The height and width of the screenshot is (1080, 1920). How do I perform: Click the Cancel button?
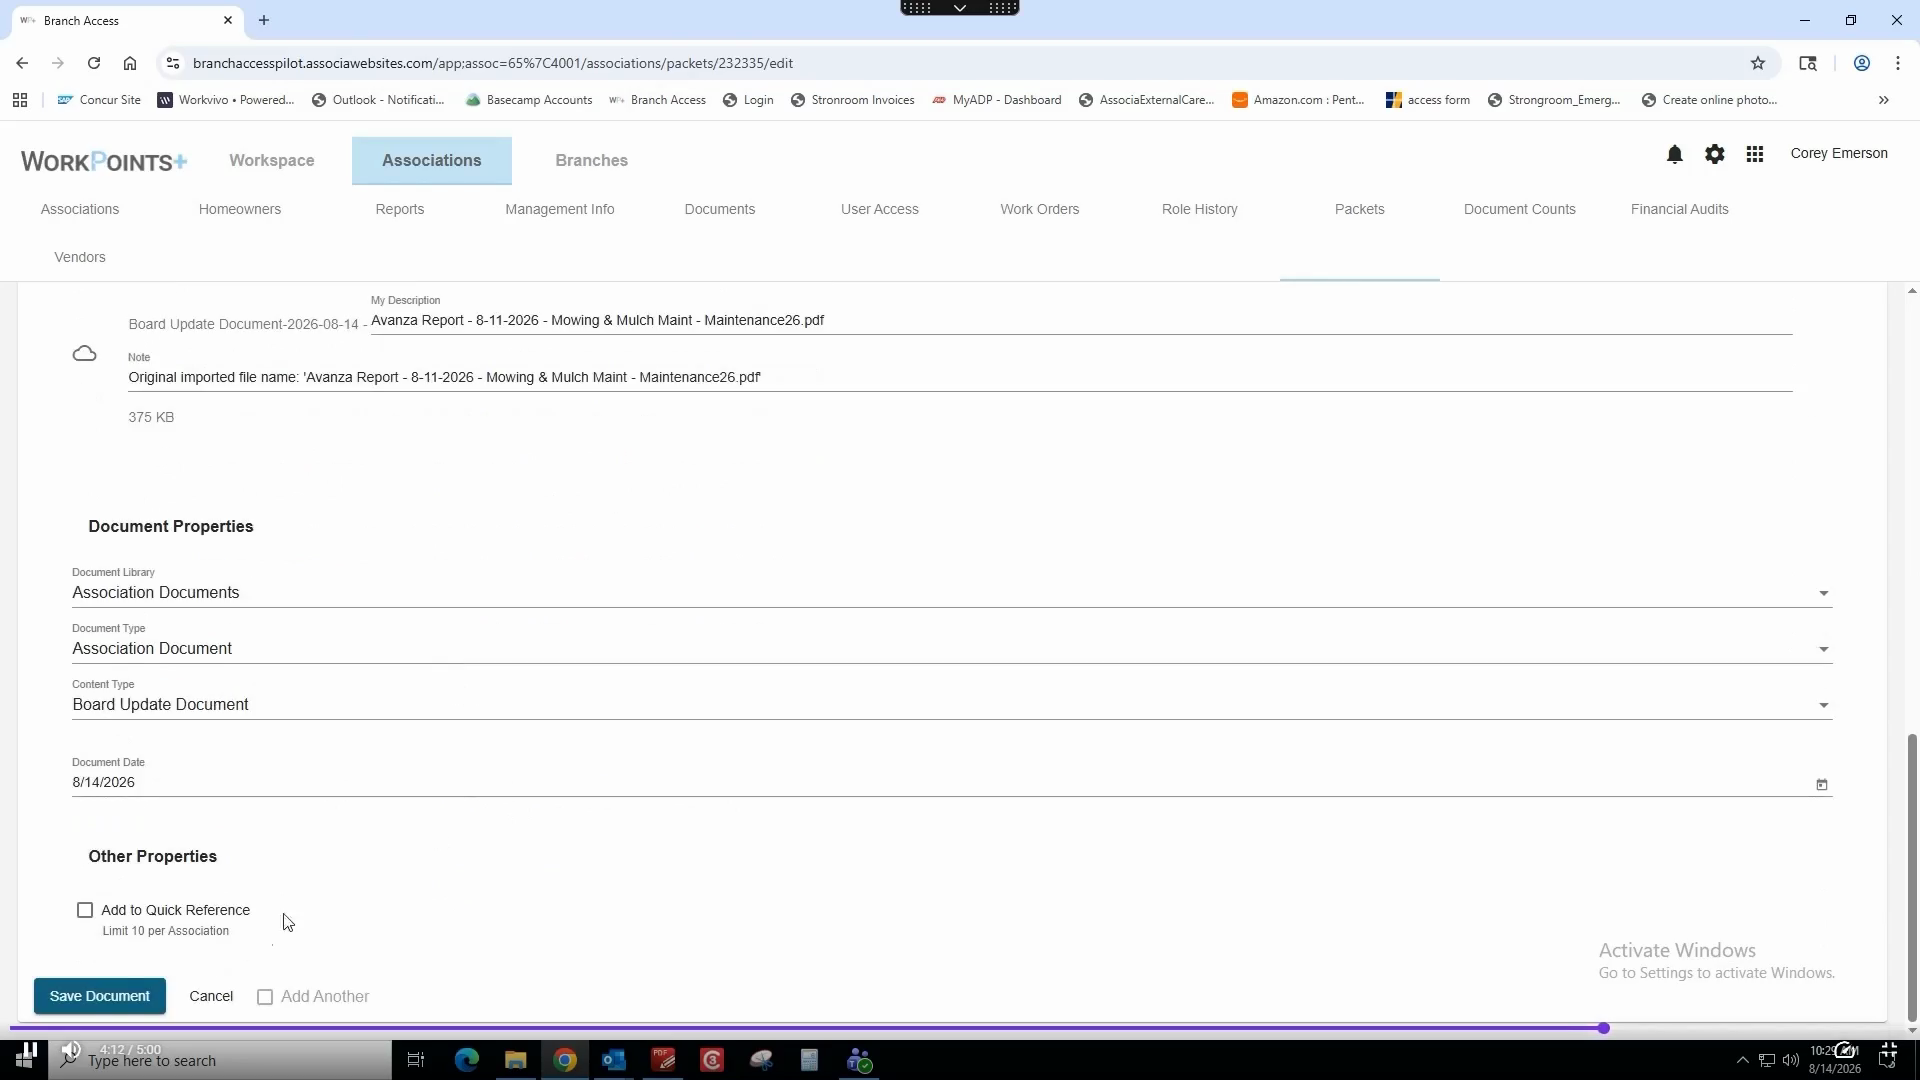point(211,997)
